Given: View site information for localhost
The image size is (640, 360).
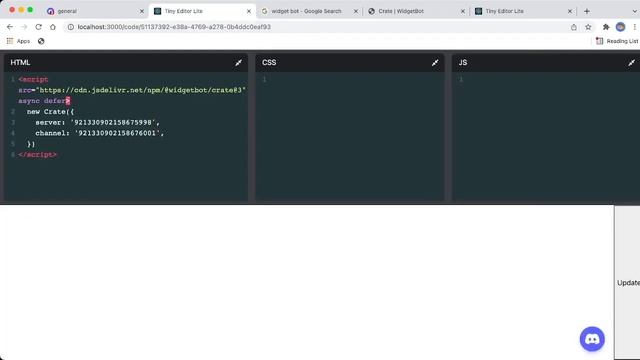Looking at the screenshot, I should click(71, 27).
